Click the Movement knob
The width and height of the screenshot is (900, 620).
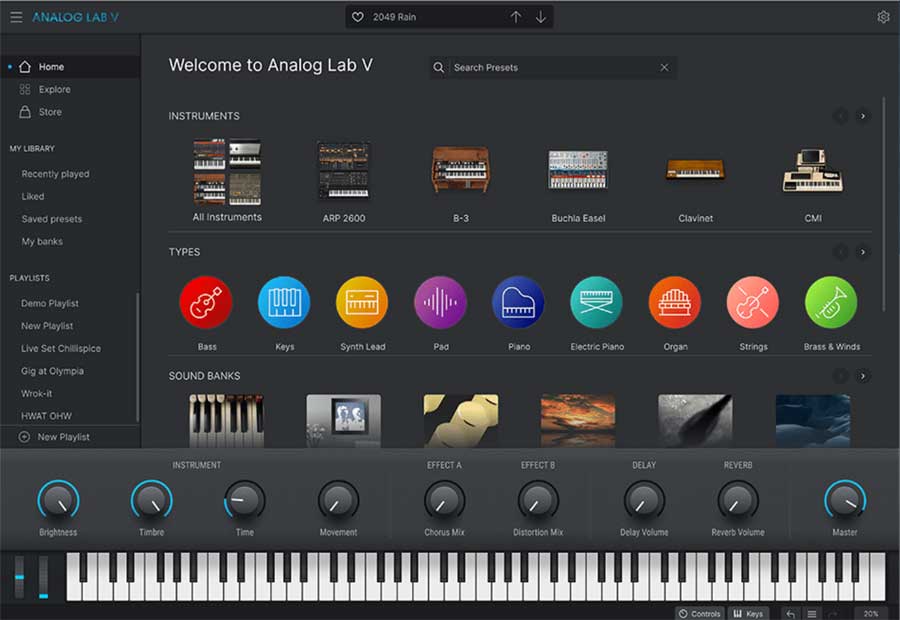(x=338, y=501)
